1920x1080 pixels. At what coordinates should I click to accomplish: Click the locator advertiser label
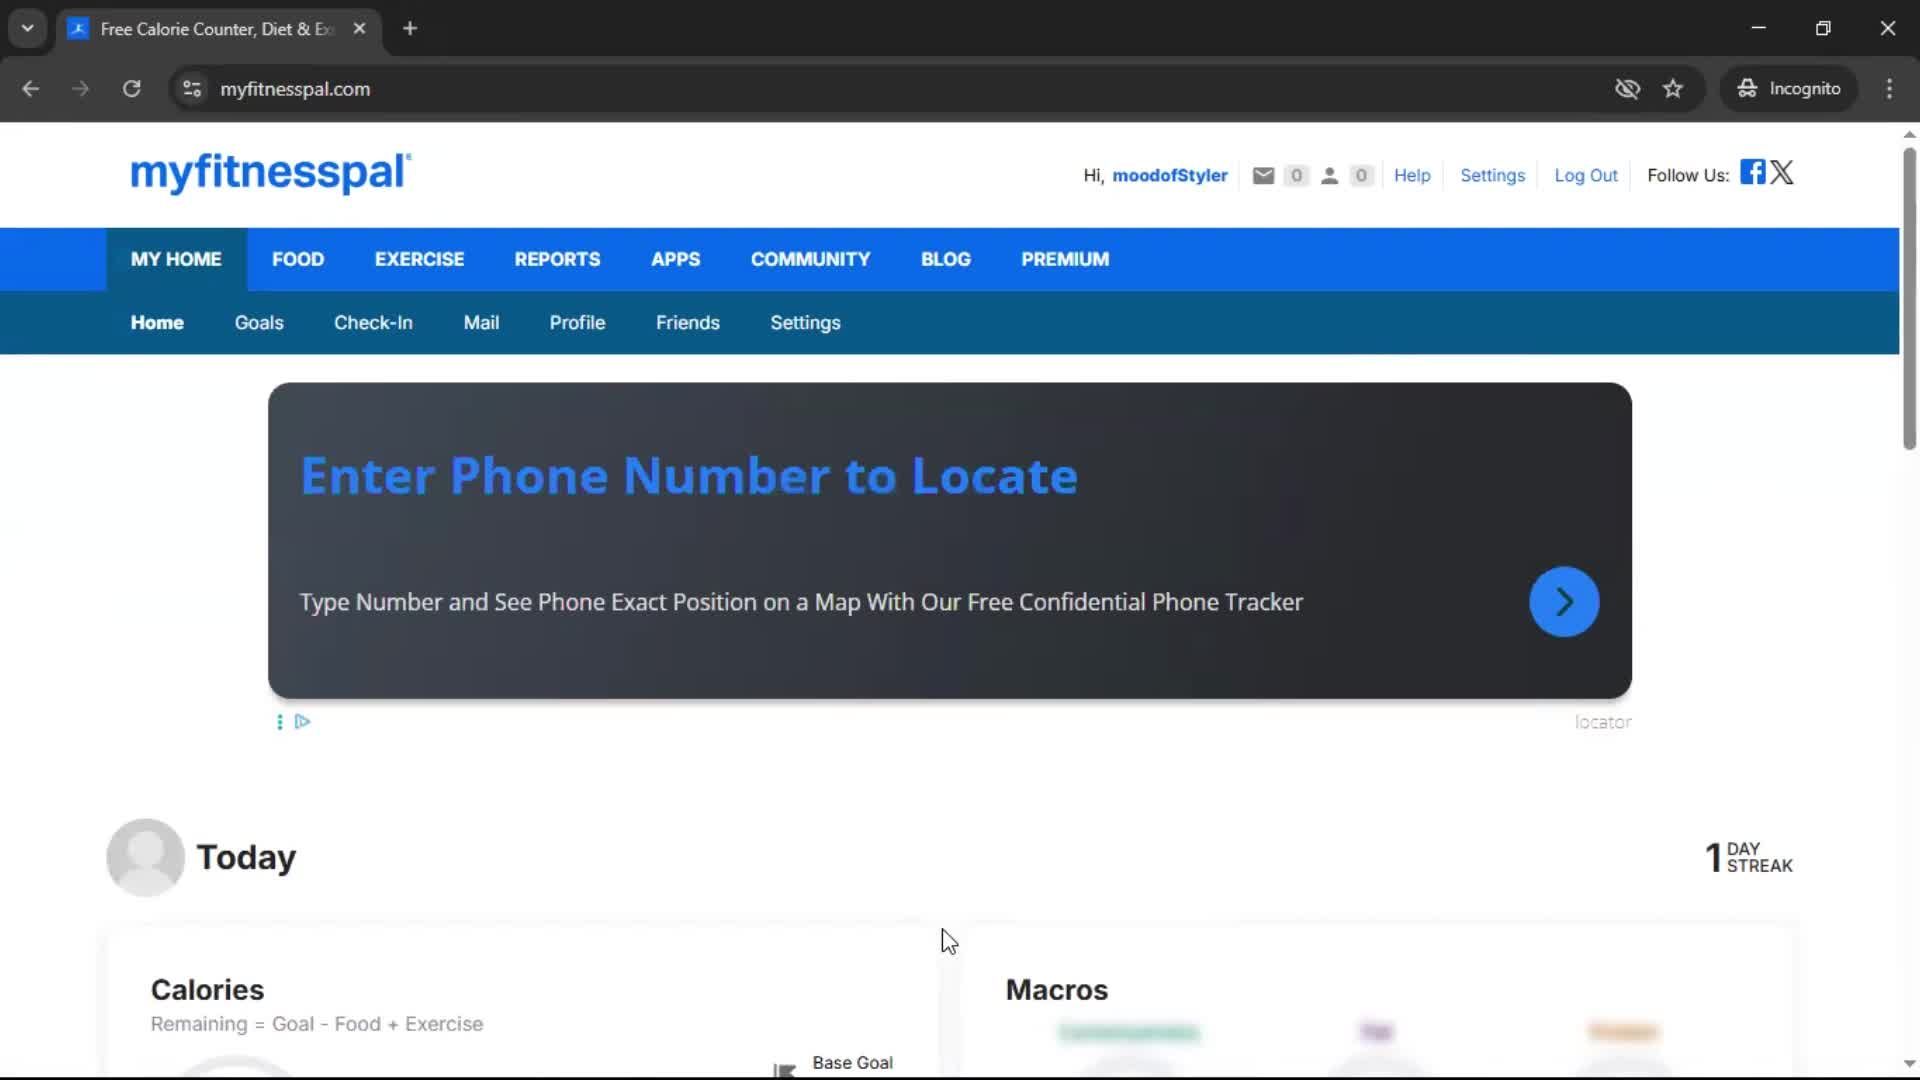[x=1603, y=722]
